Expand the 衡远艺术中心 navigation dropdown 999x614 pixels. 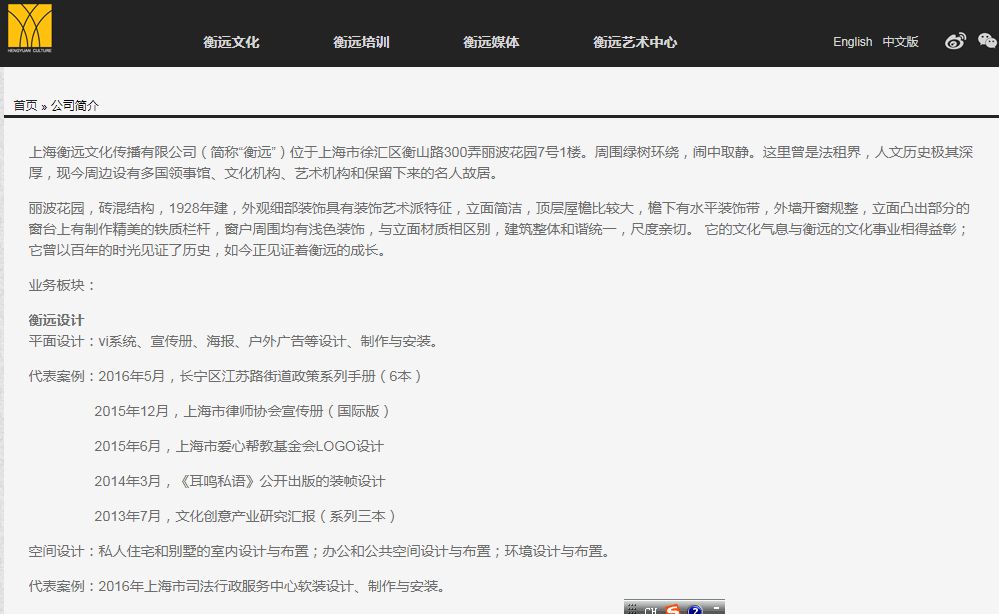(x=636, y=42)
